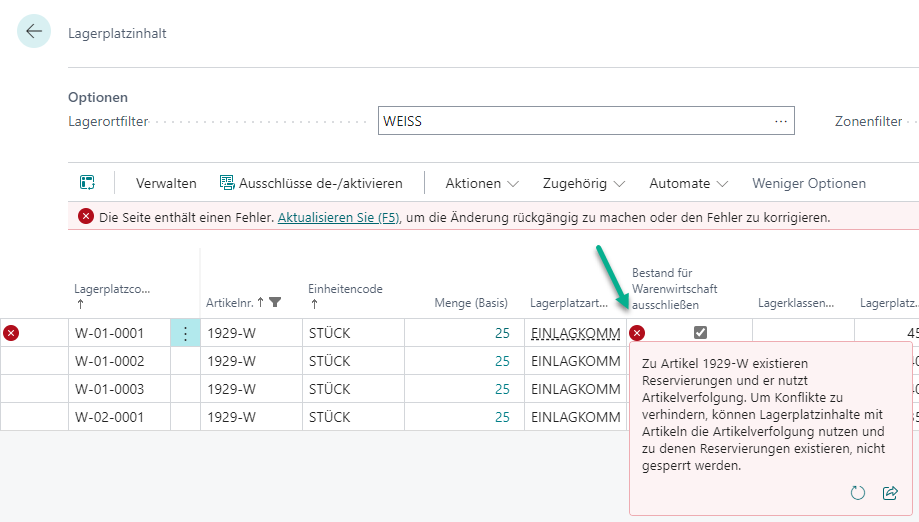This screenshot has width=919, height=522.
Task: Click the cell validation error icon
Action: [637, 333]
